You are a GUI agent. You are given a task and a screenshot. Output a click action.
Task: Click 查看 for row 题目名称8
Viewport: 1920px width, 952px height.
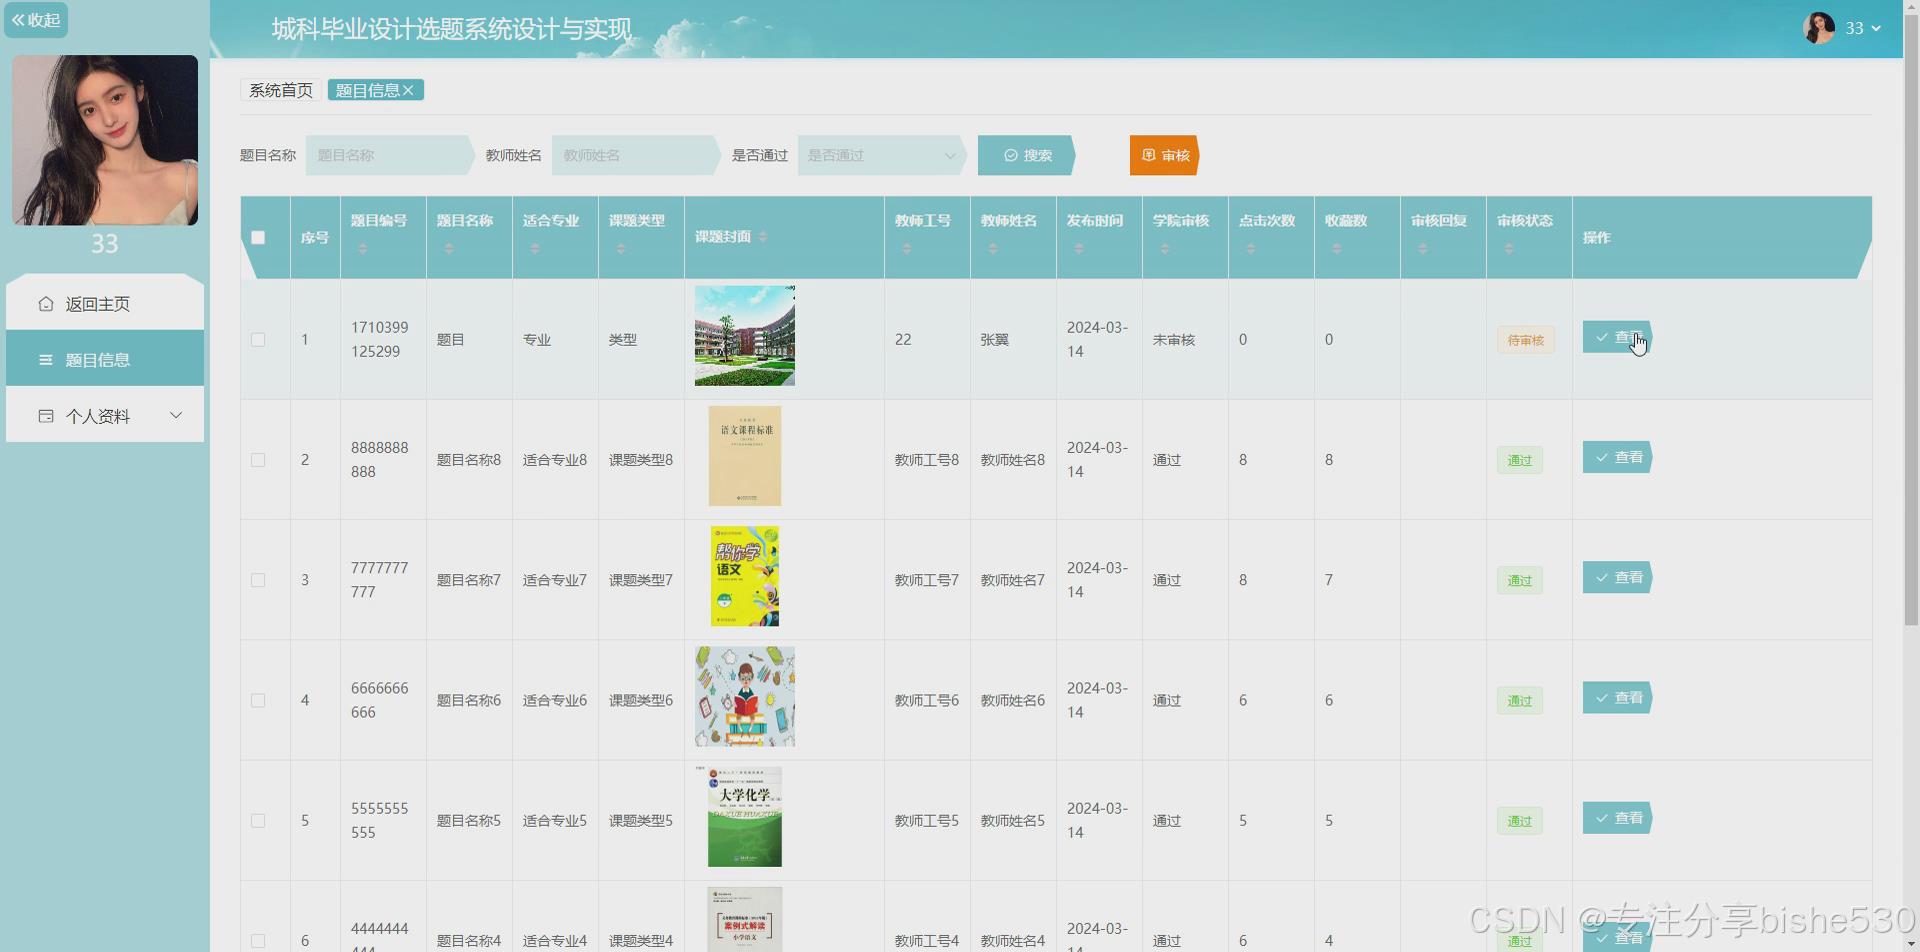1617,457
